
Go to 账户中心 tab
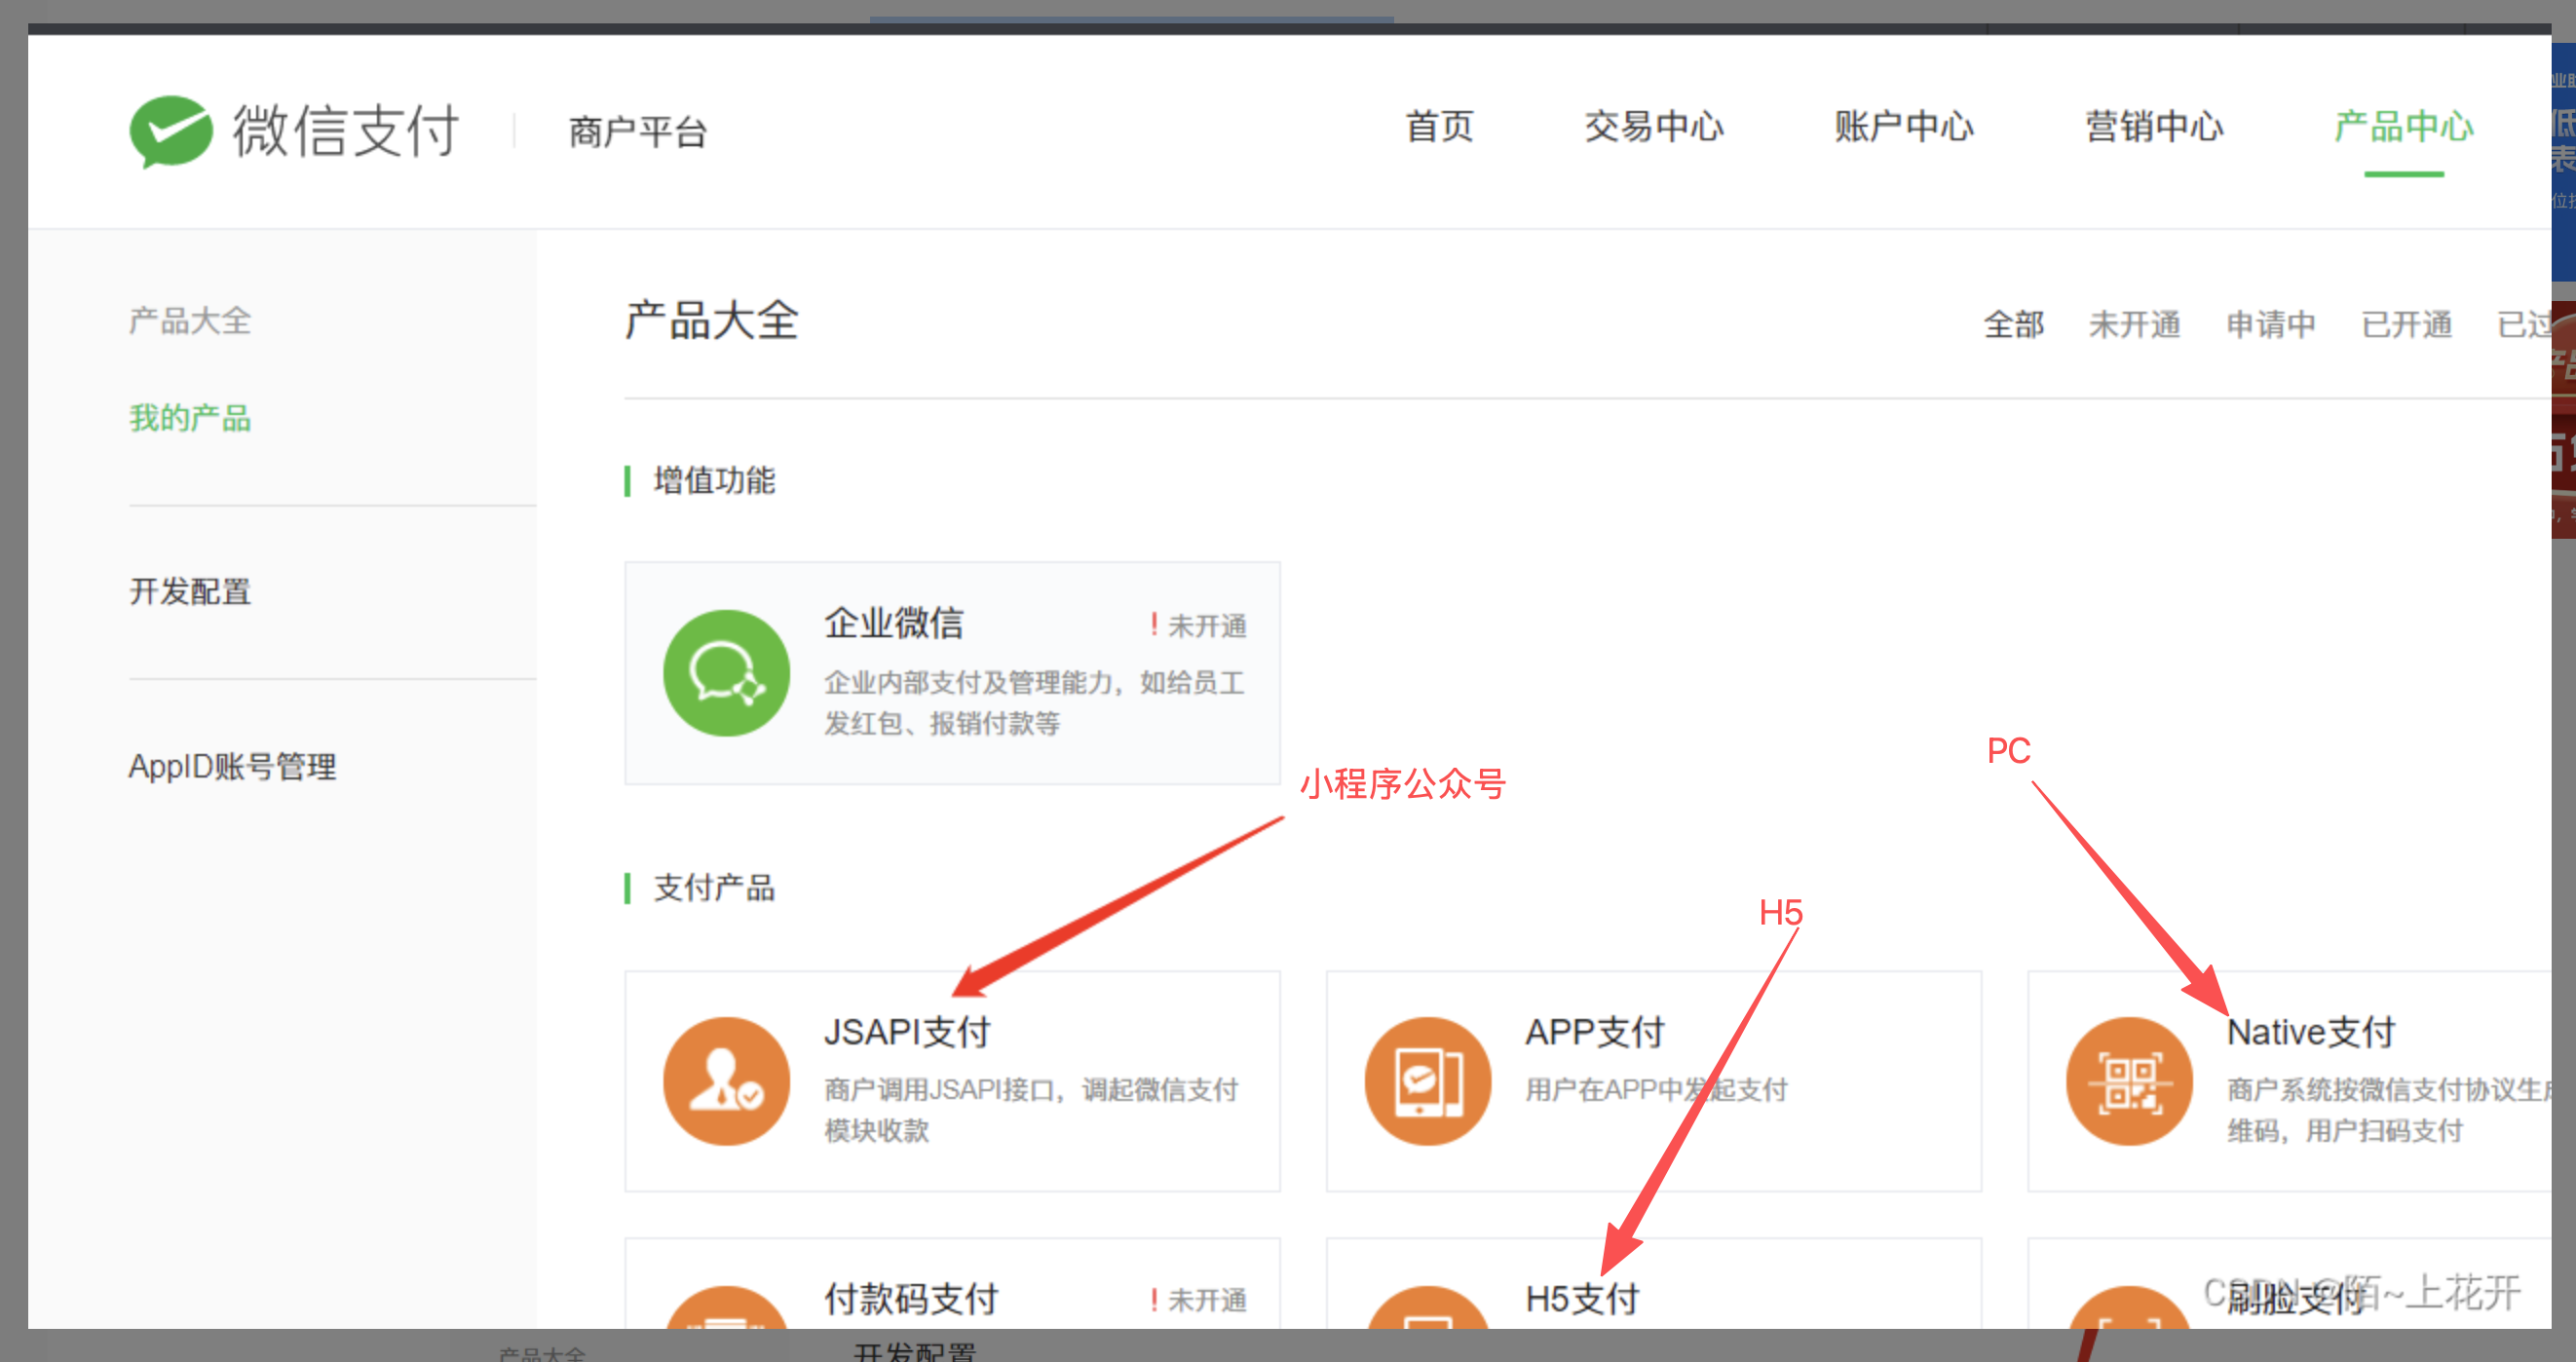click(x=1903, y=127)
